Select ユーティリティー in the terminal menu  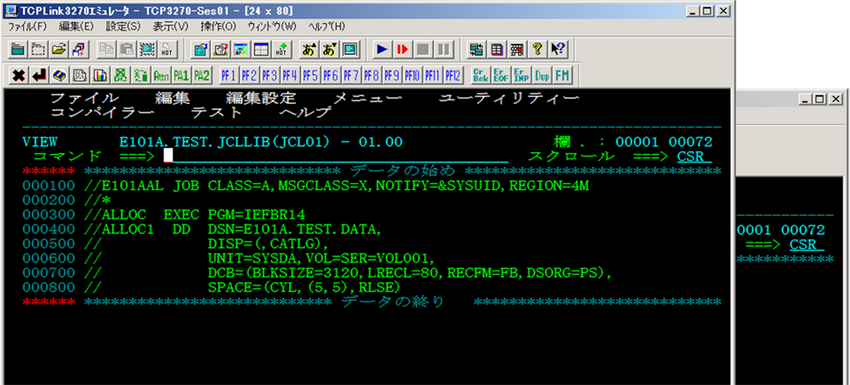(x=508, y=98)
